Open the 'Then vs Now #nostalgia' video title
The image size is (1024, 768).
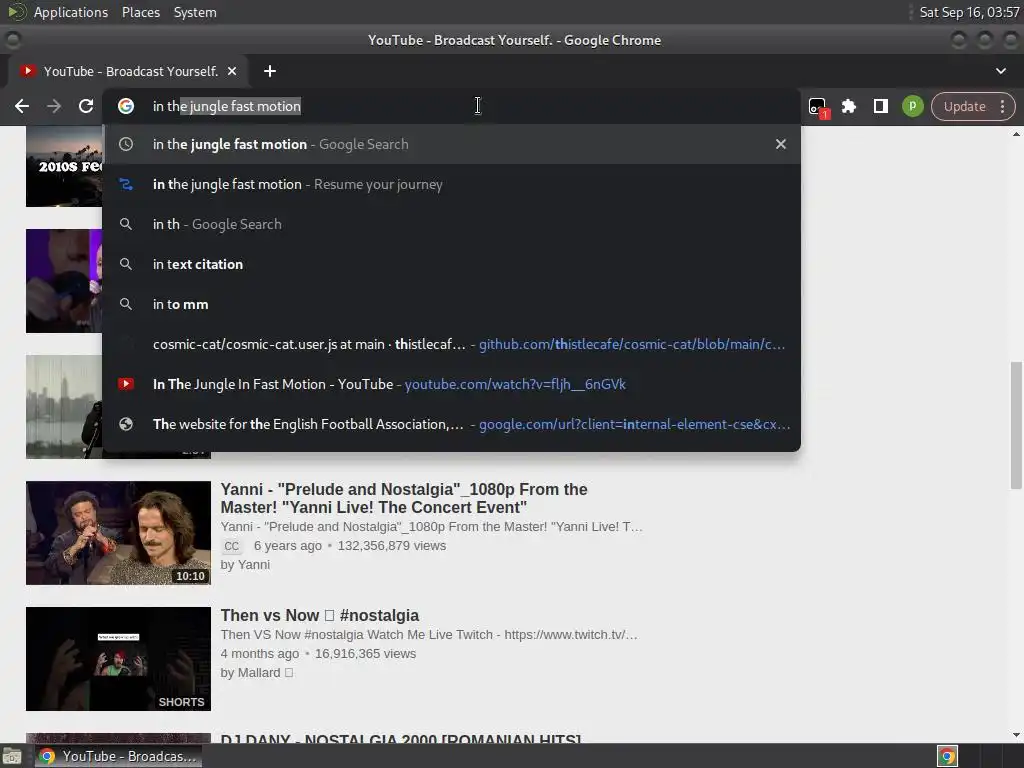[319, 616]
